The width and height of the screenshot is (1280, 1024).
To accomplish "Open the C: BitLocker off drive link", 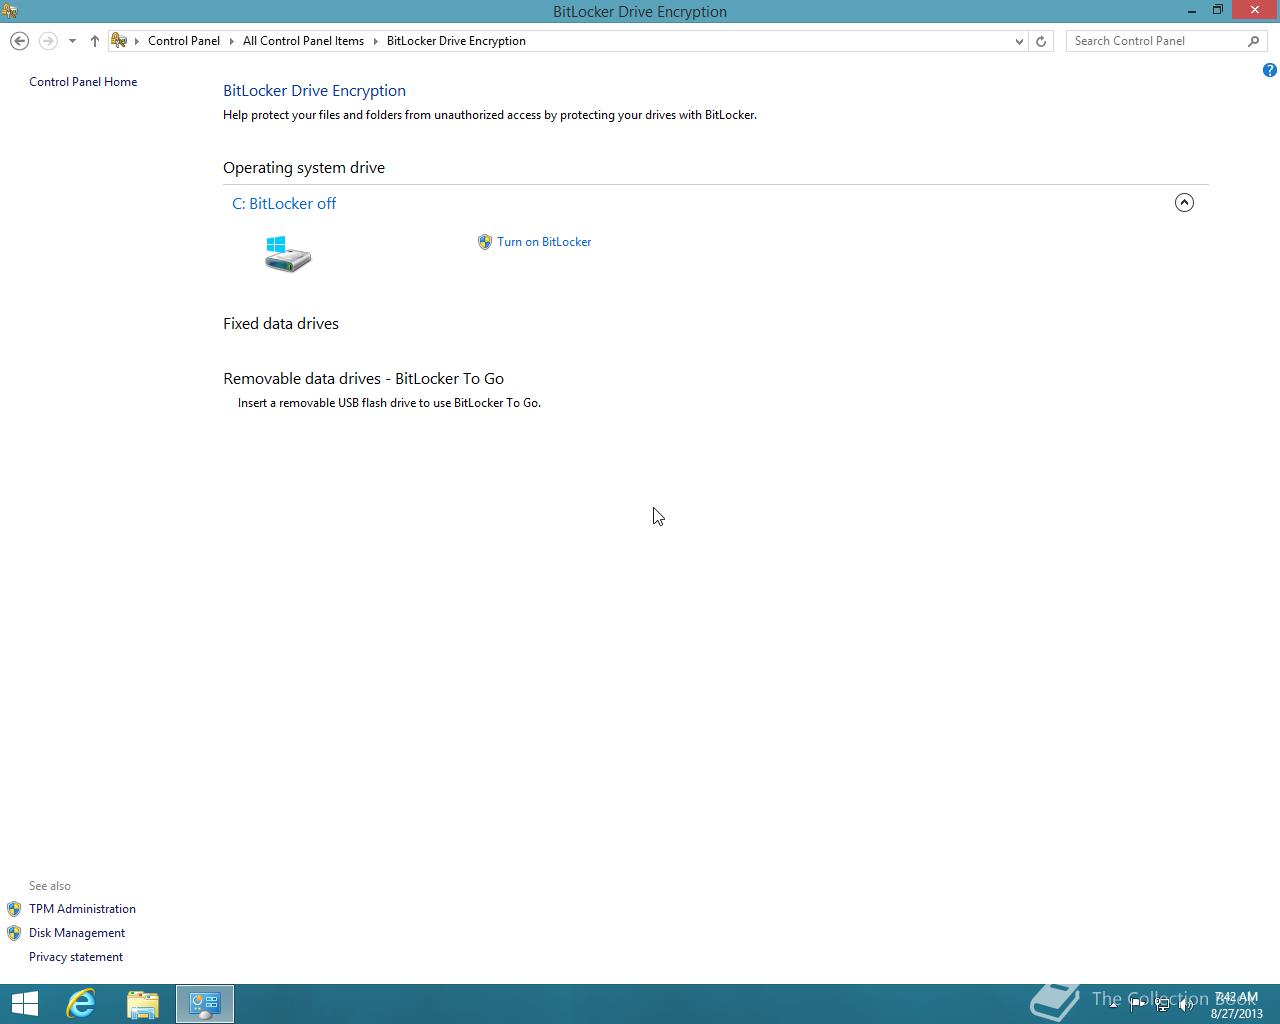I will point(284,203).
